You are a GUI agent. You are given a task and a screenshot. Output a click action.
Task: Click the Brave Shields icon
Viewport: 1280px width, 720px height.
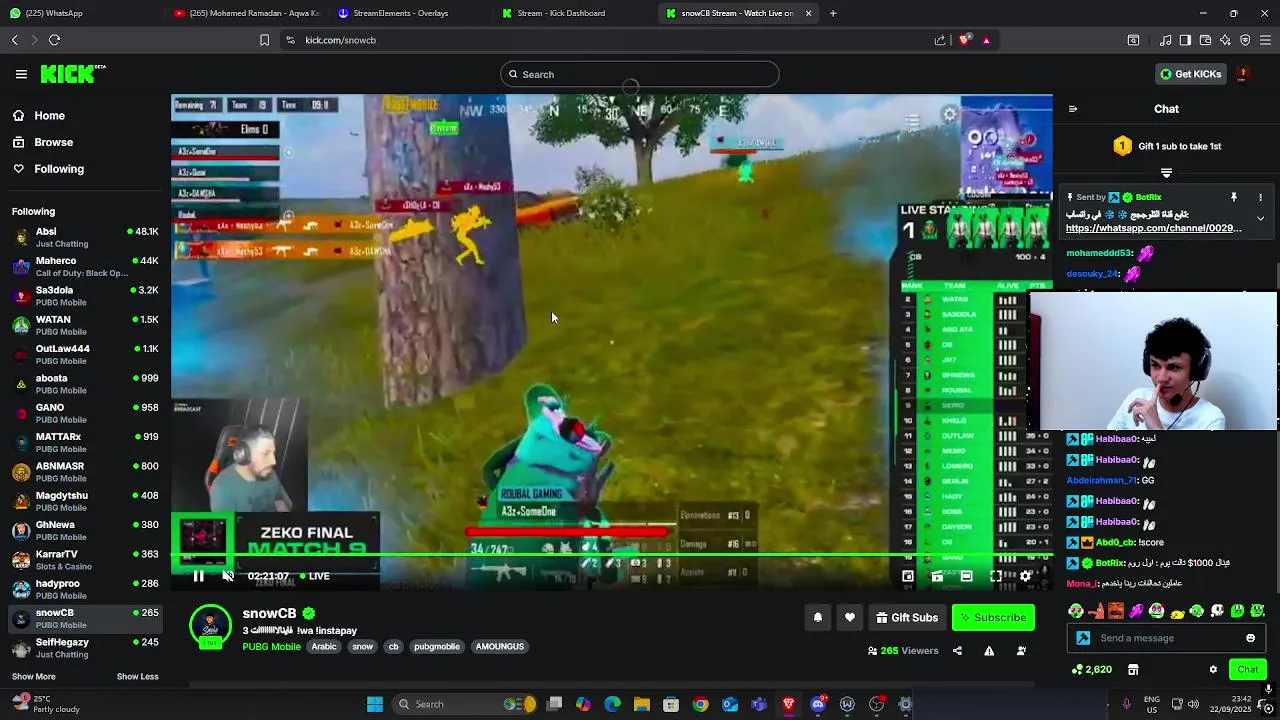coord(965,40)
